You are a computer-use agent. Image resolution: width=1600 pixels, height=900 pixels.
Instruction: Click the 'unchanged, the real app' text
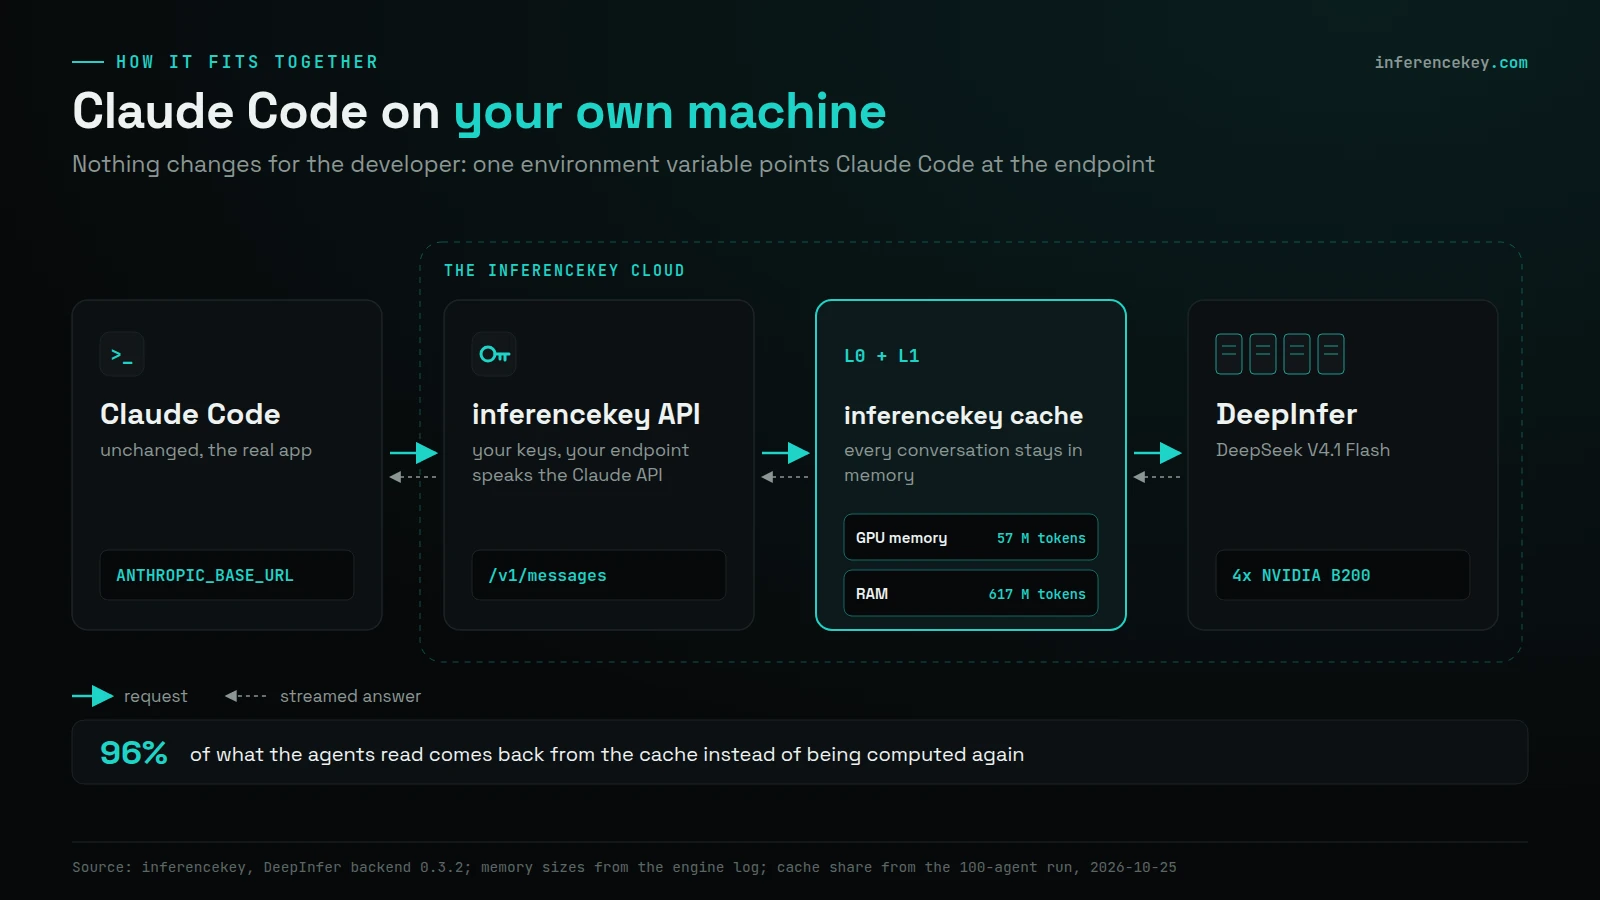[206, 450]
